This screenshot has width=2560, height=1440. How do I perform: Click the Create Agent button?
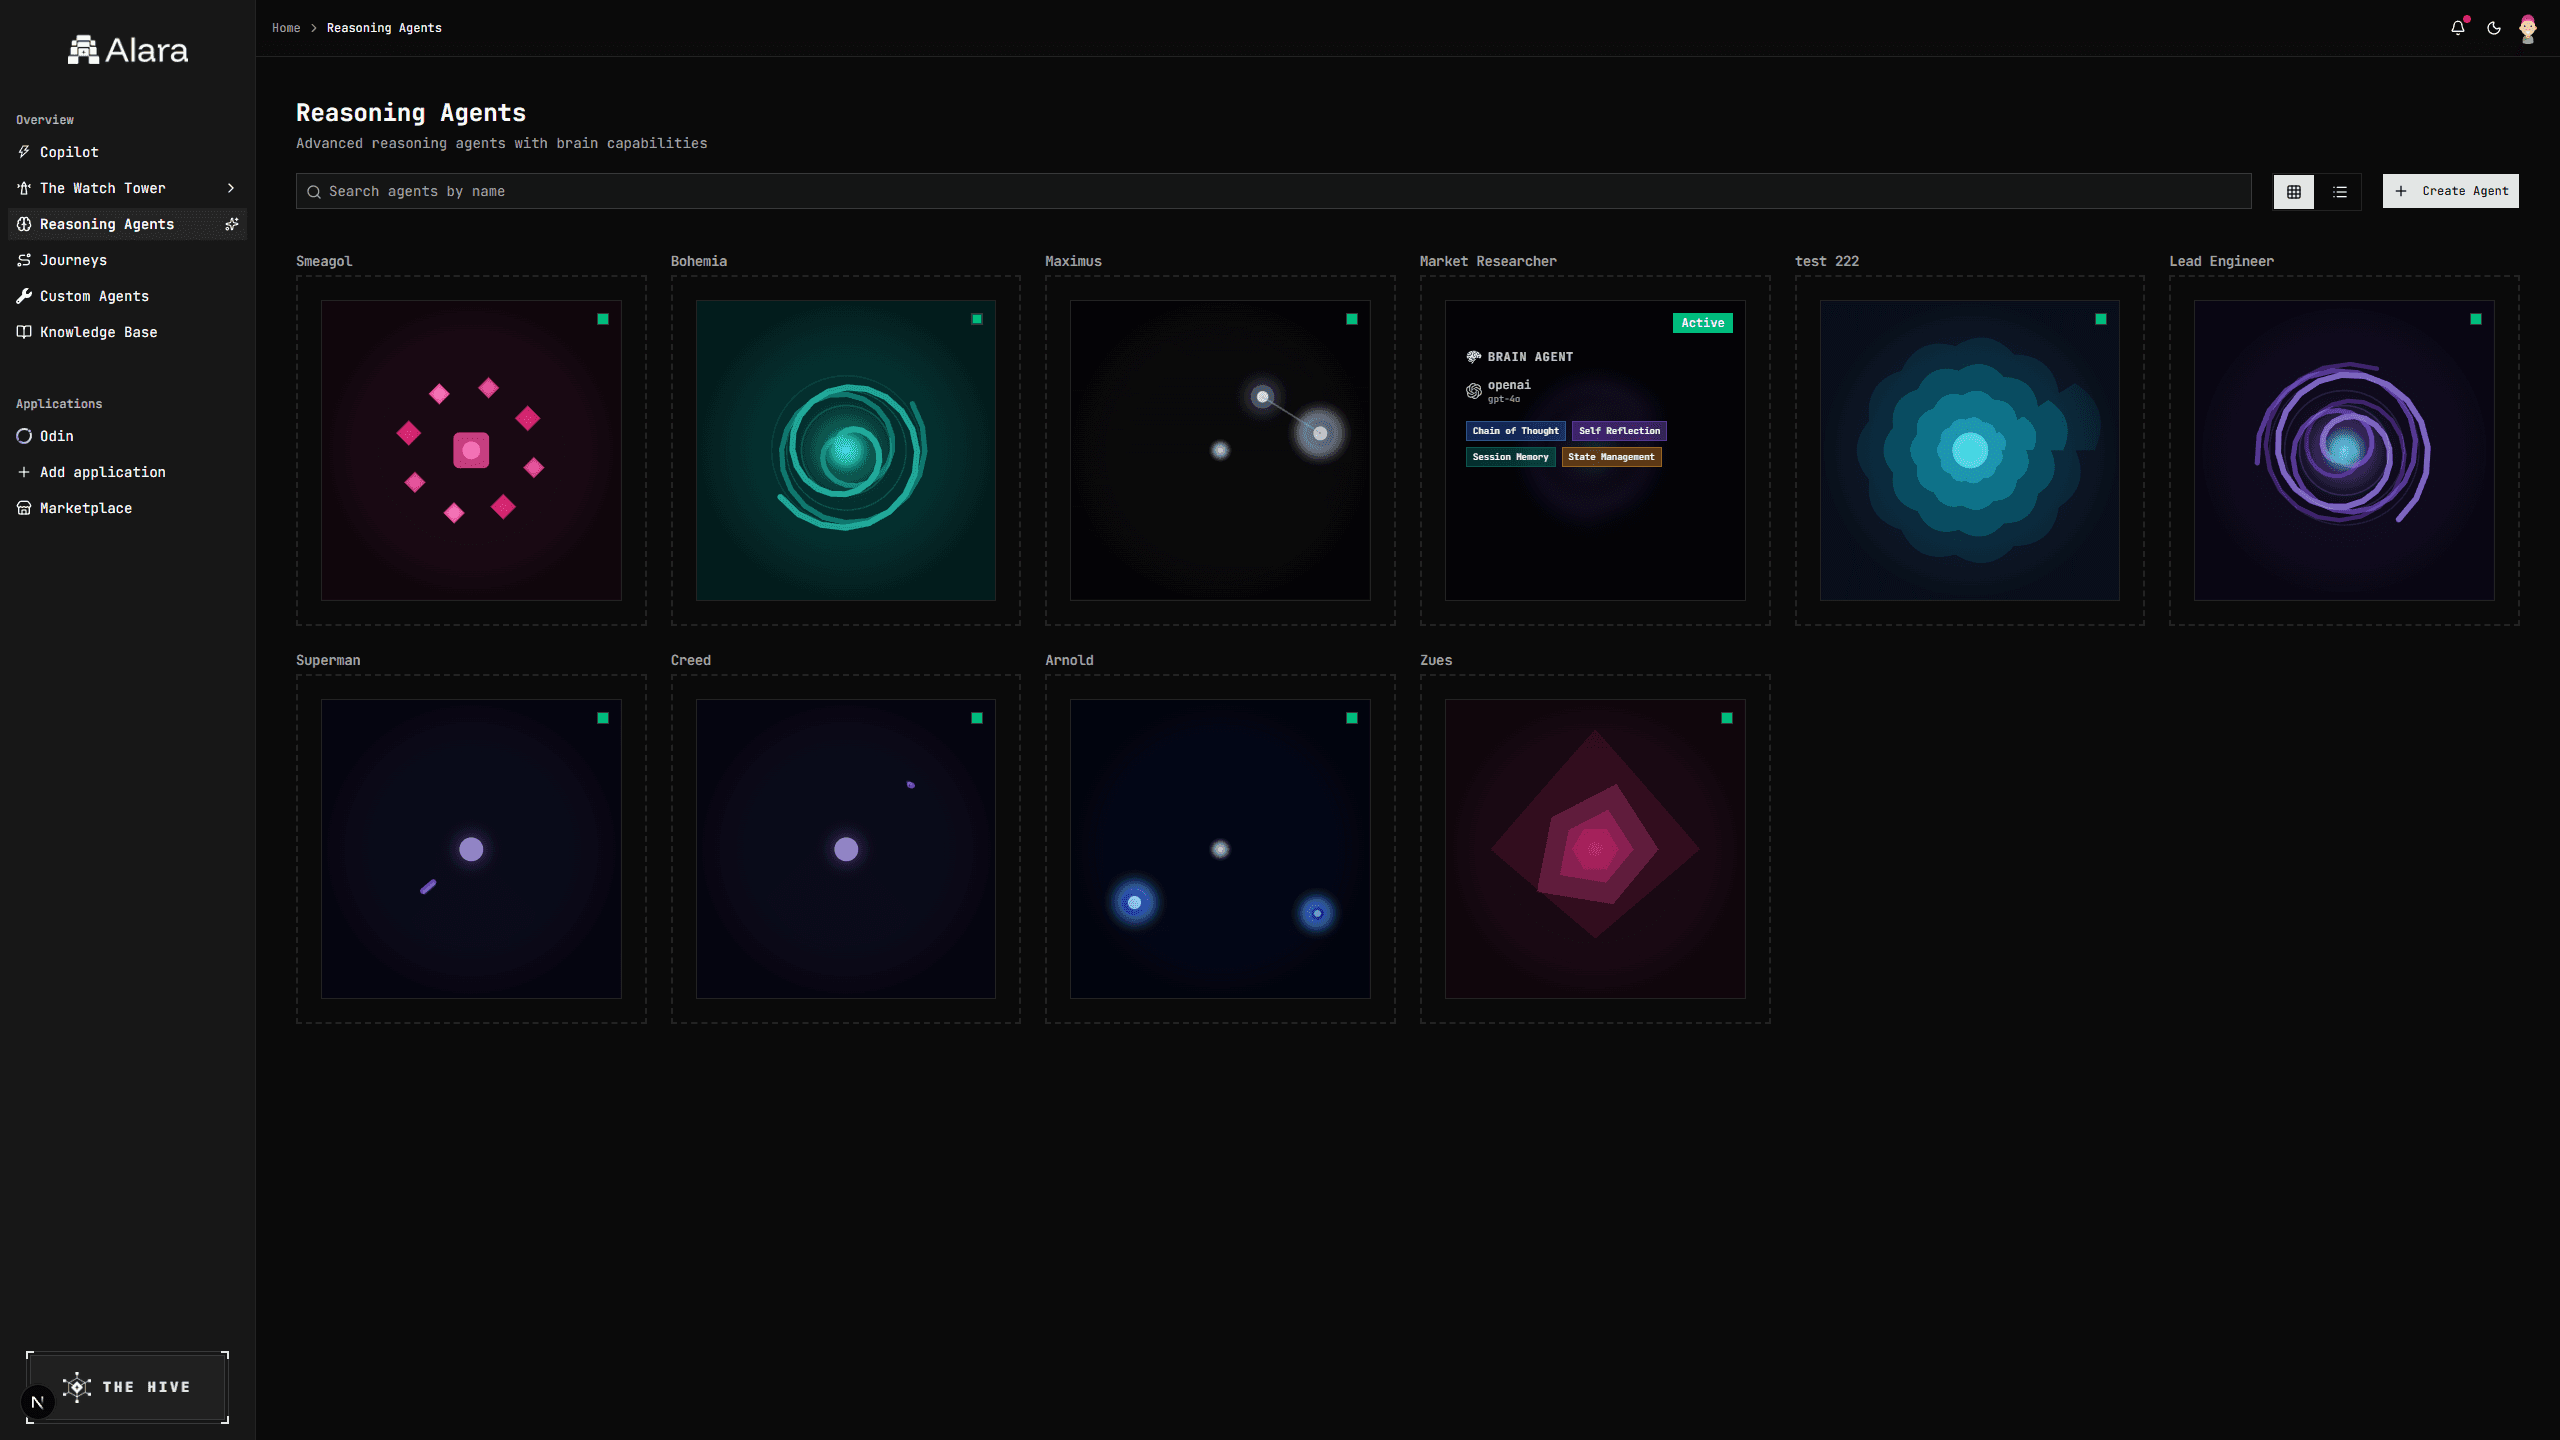coord(2450,191)
